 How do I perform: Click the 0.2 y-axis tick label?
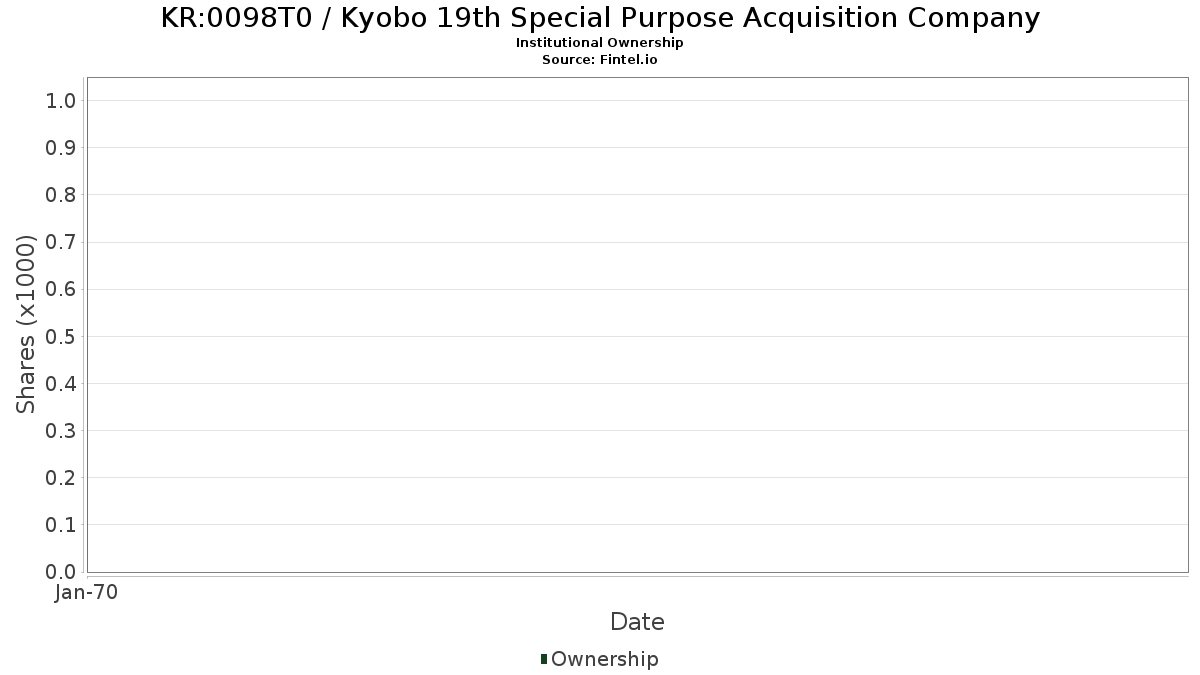(61, 477)
